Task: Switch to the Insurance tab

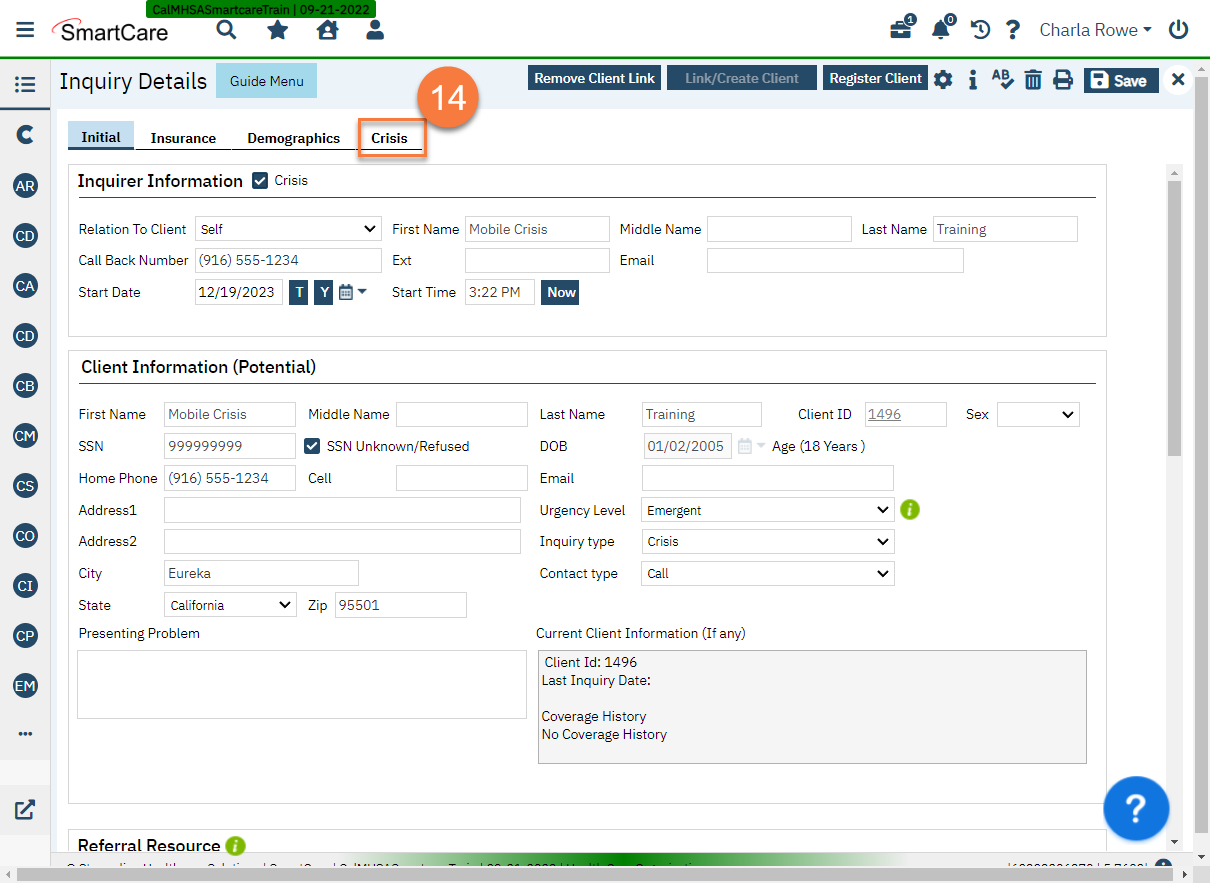Action: tap(183, 138)
